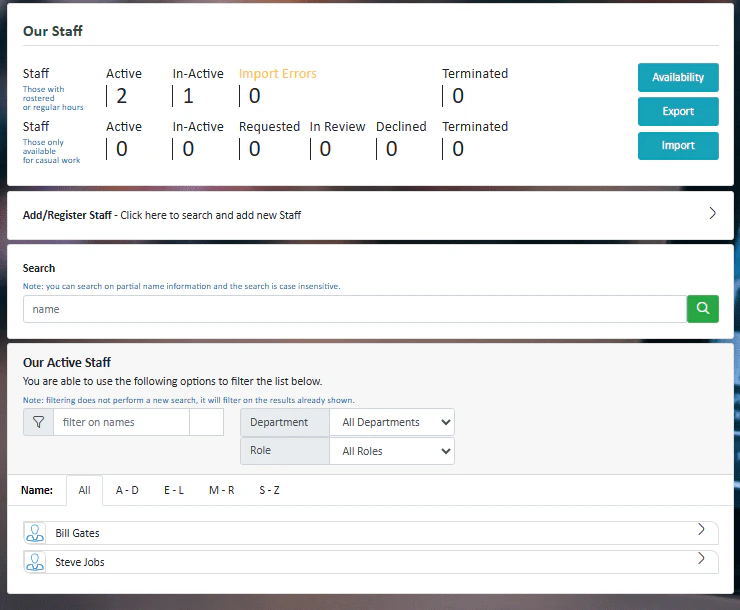The height and width of the screenshot is (610, 740).
Task: Click the Availability button
Action: [x=678, y=77]
